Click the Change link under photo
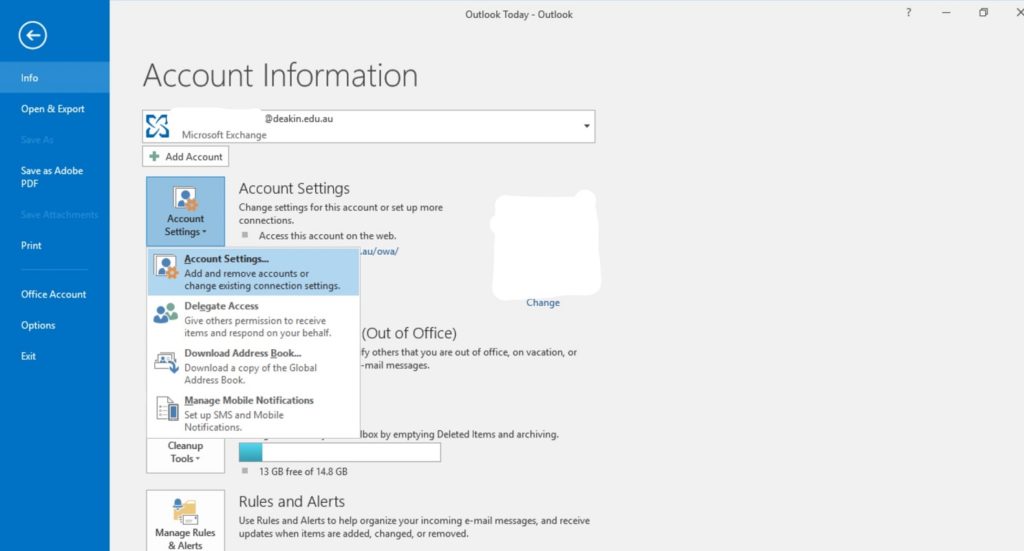The width and height of the screenshot is (1024, 551). click(x=543, y=303)
